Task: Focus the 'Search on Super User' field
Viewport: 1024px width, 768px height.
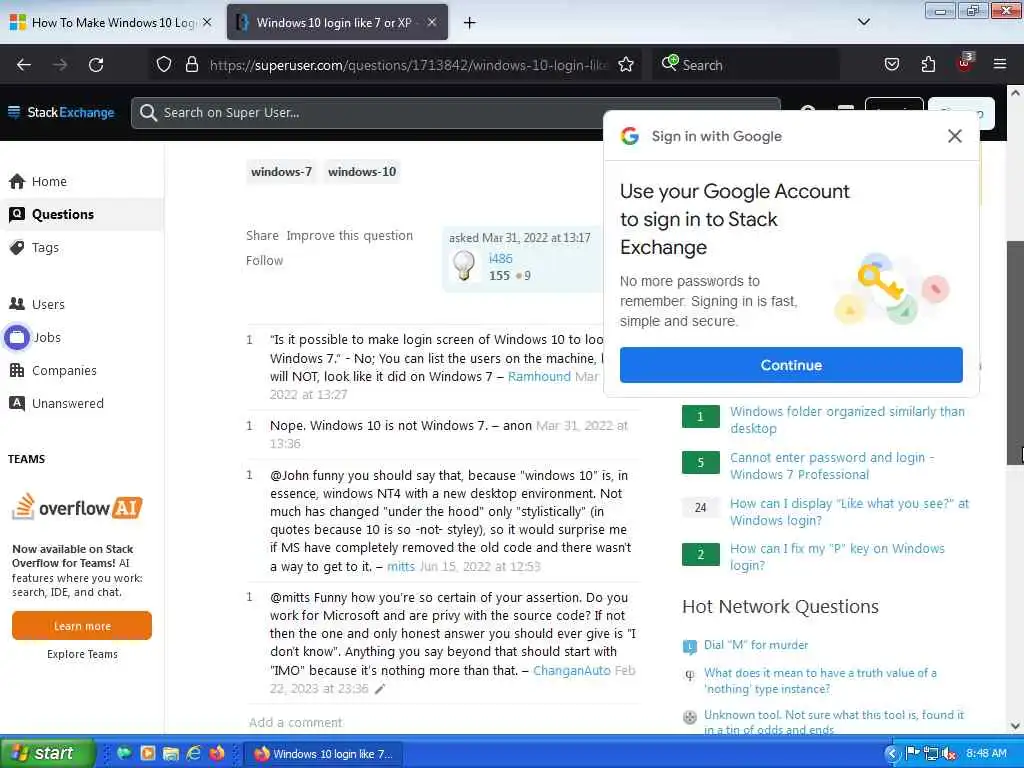Action: 455,113
